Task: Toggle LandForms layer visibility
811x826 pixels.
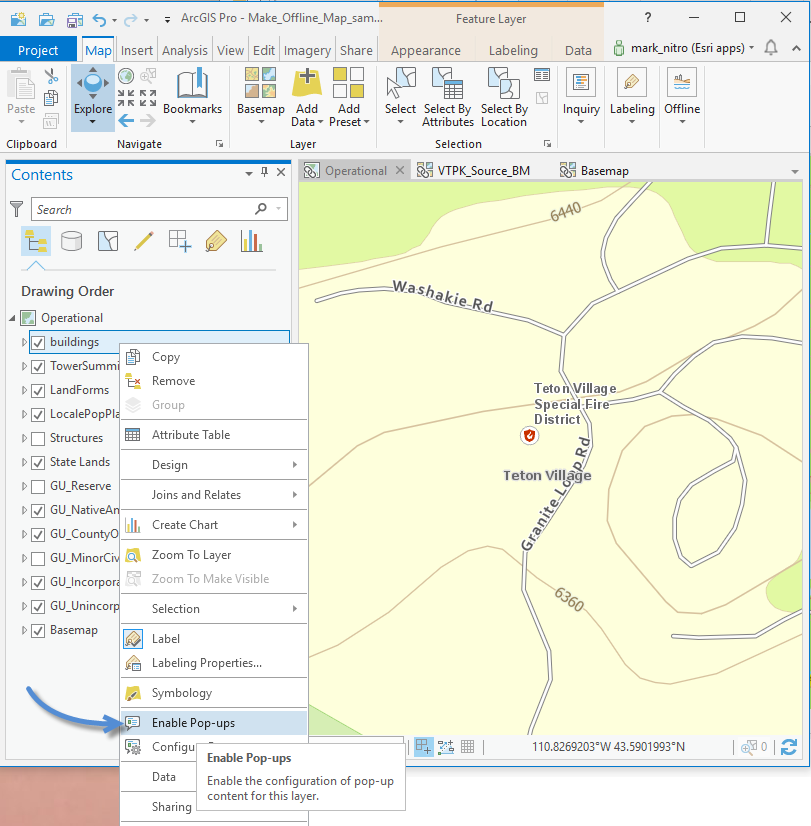Action: [x=38, y=390]
